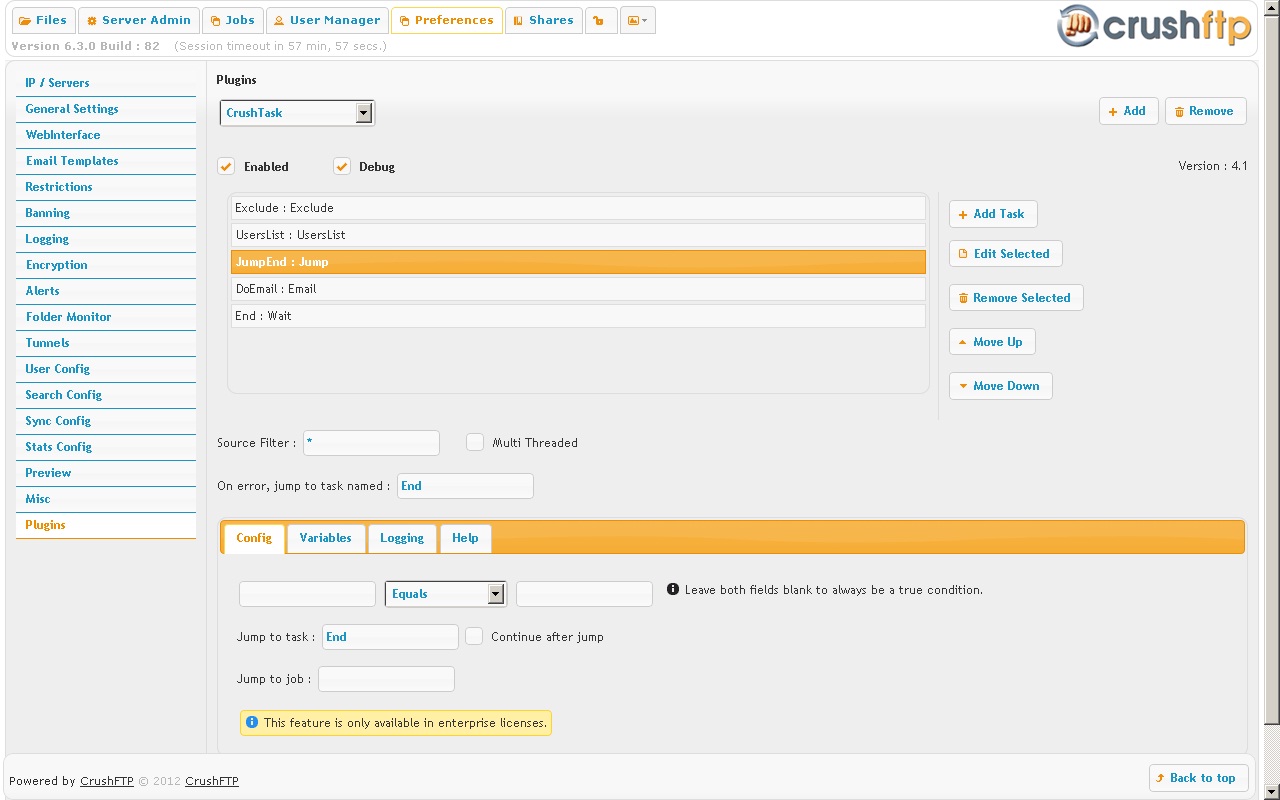
Task: Open IP / Servers settings
Action: (x=106, y=83)
